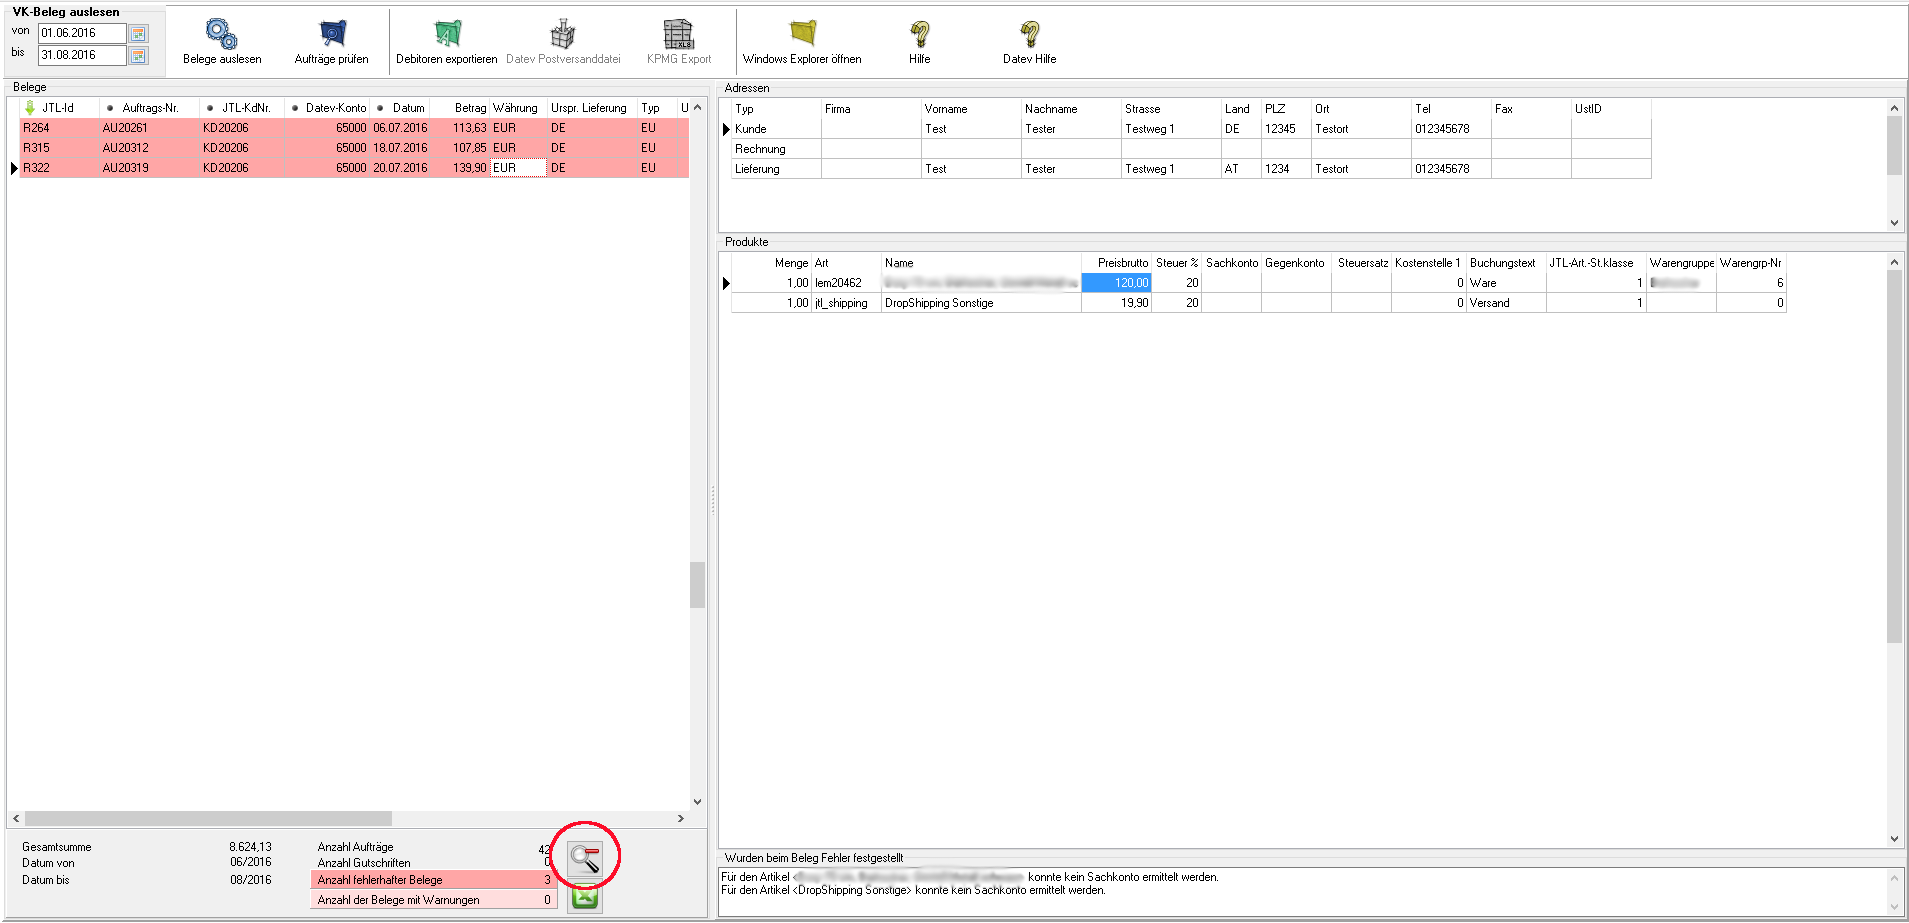Run the Aufträge prüfen check
The image size is (1909, 923).
(x=331, y=35)
